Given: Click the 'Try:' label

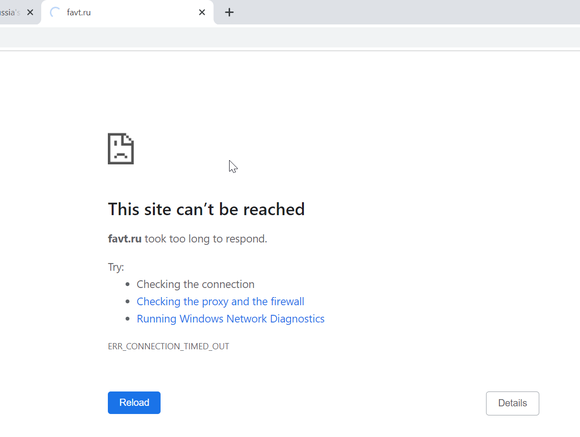Looking at the screenshot, I should (x=116, y=267).
